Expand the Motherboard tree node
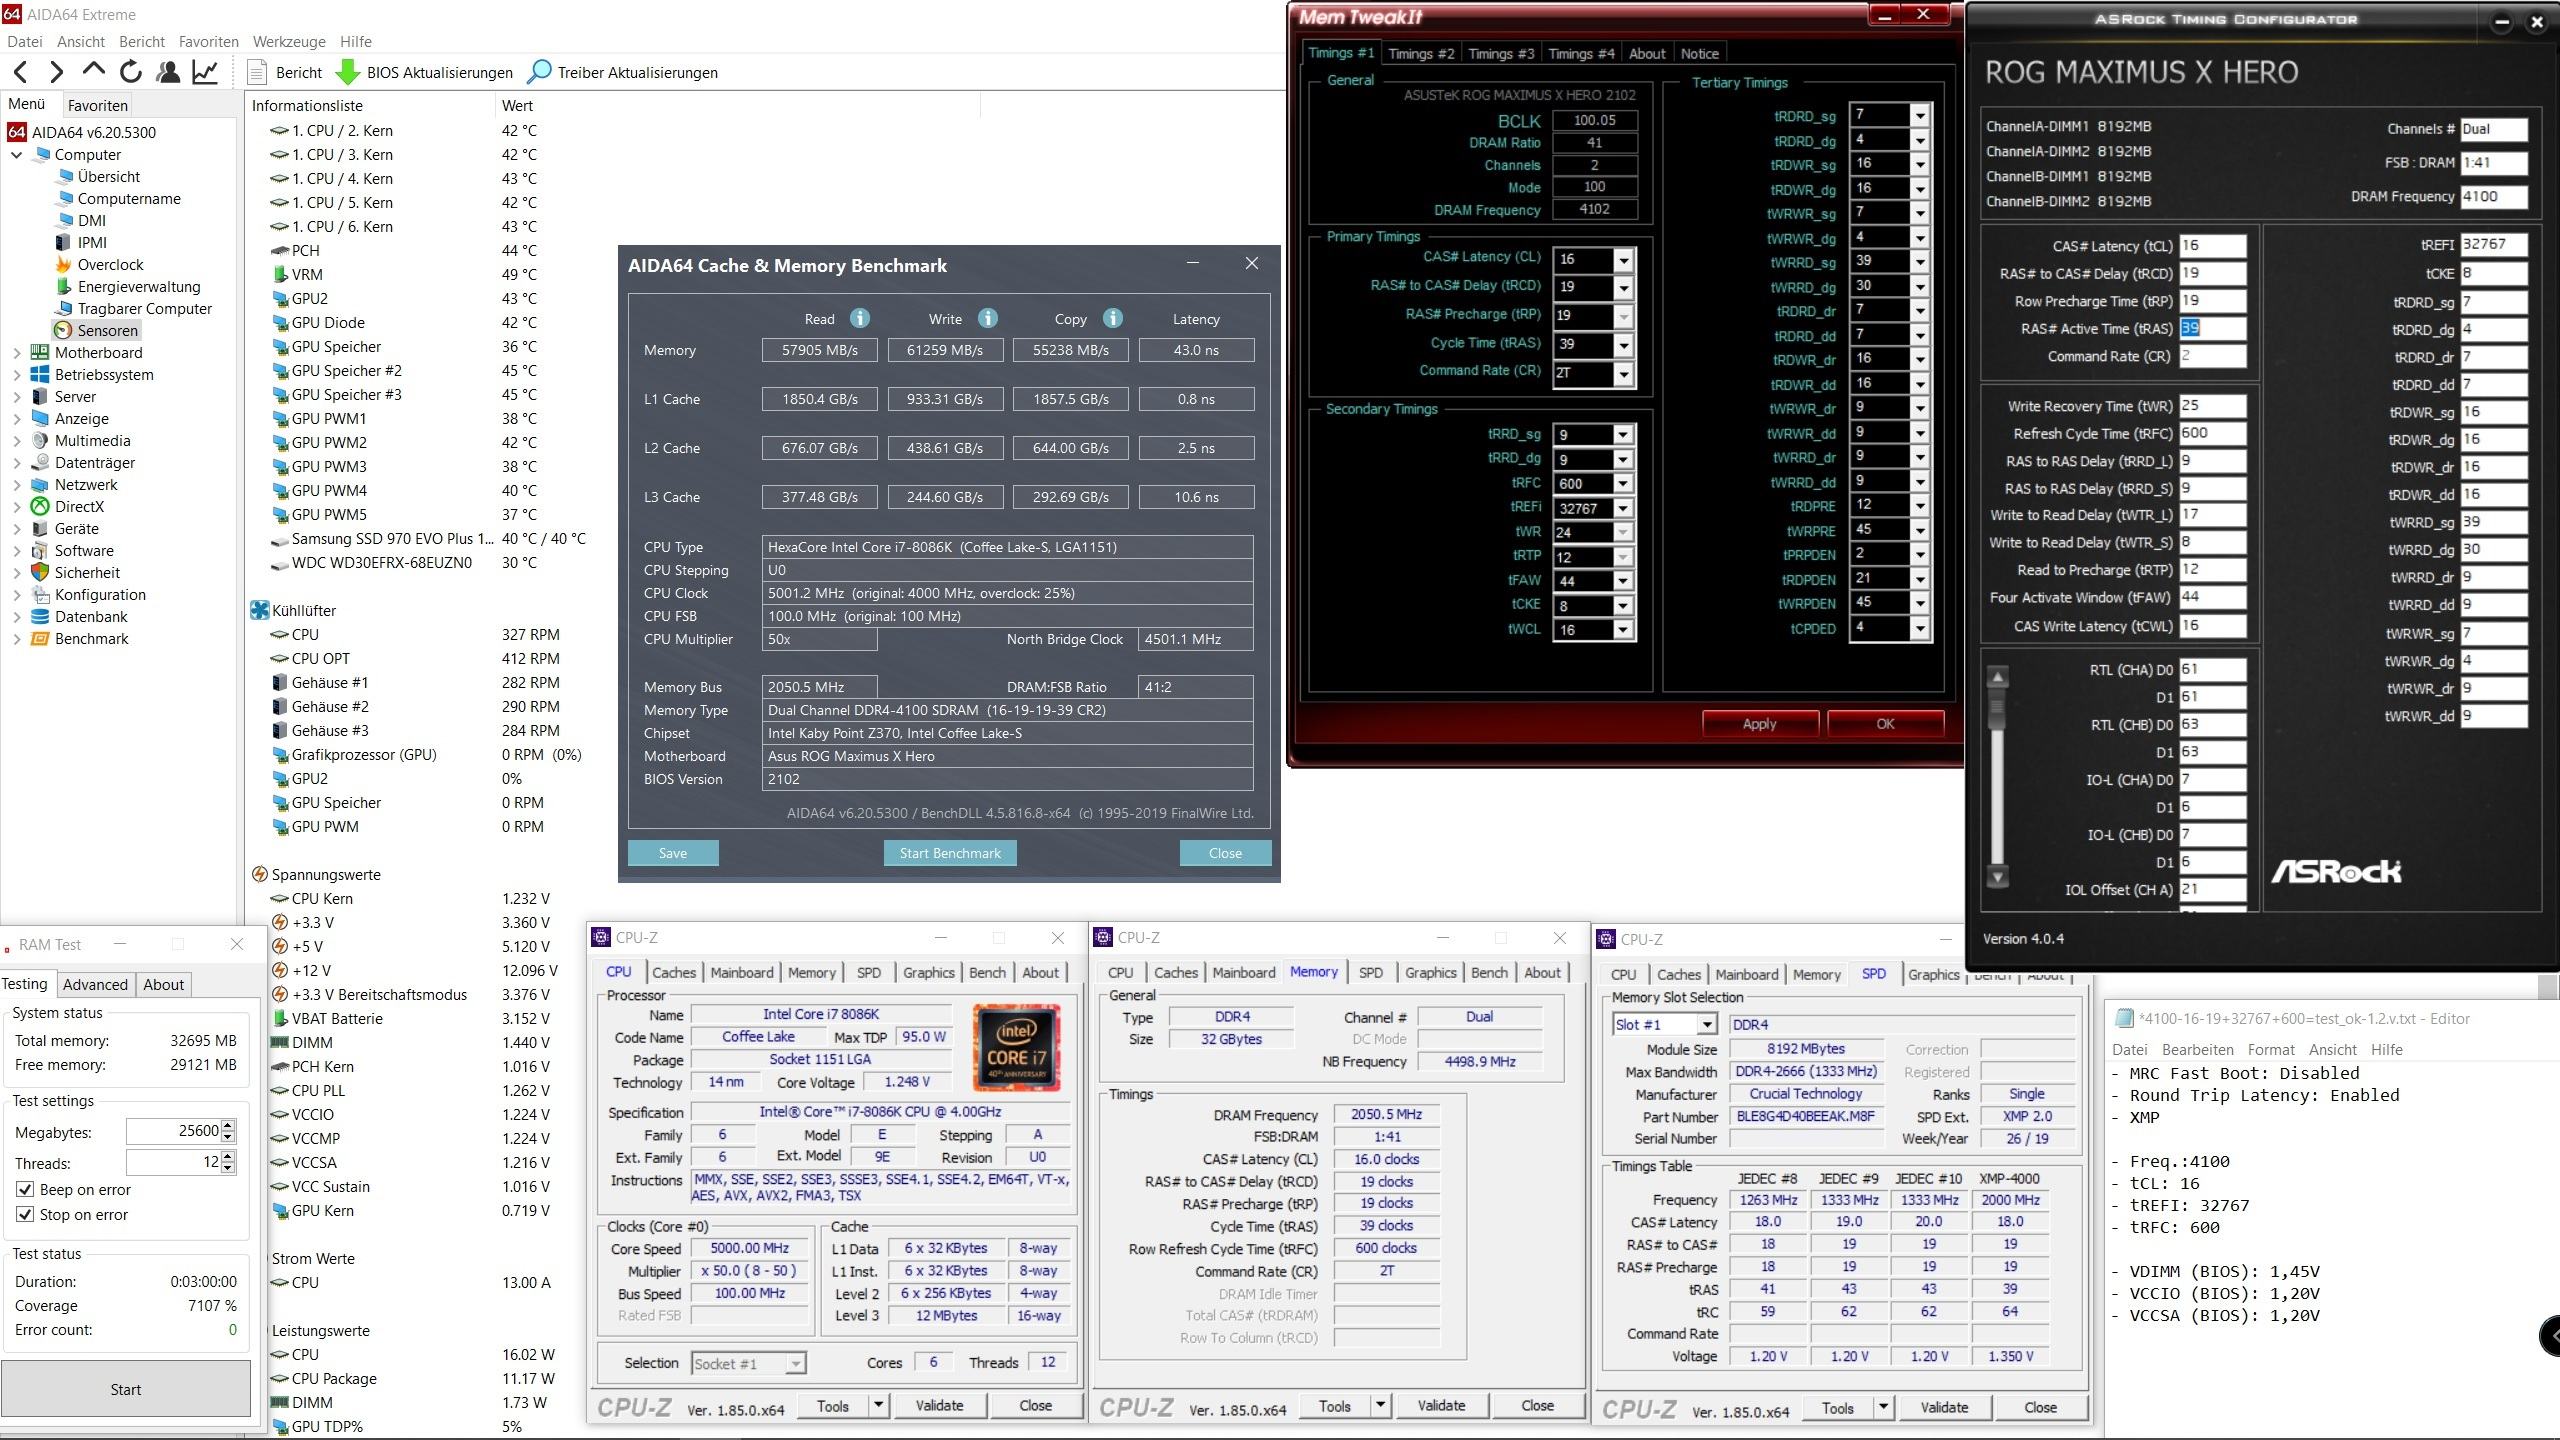Viewport: 2560px width, 1440px height. 16,353
